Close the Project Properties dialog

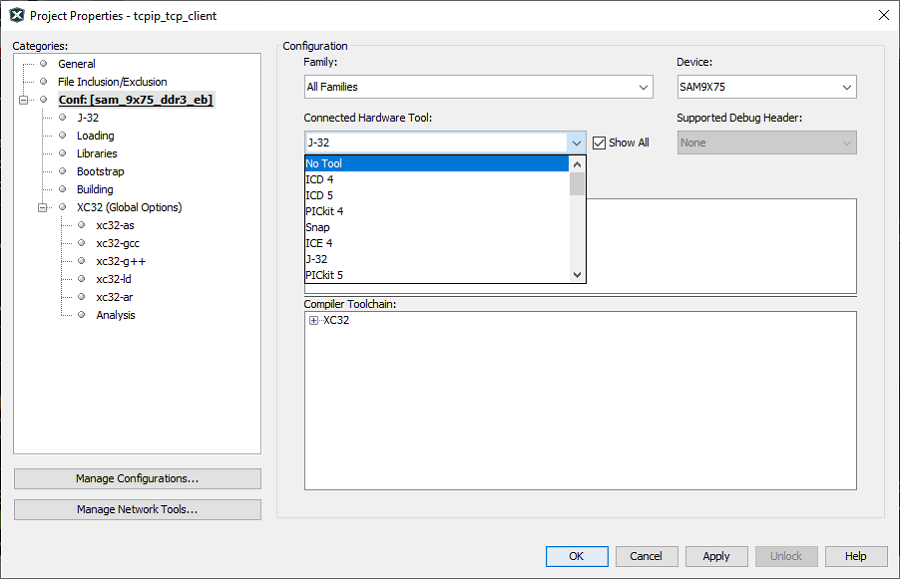click(884, 15)
